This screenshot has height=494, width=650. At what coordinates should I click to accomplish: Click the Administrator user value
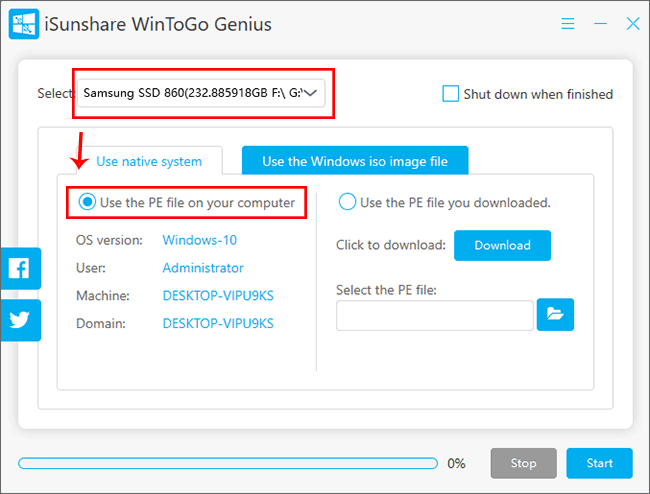tap(203, 268)
